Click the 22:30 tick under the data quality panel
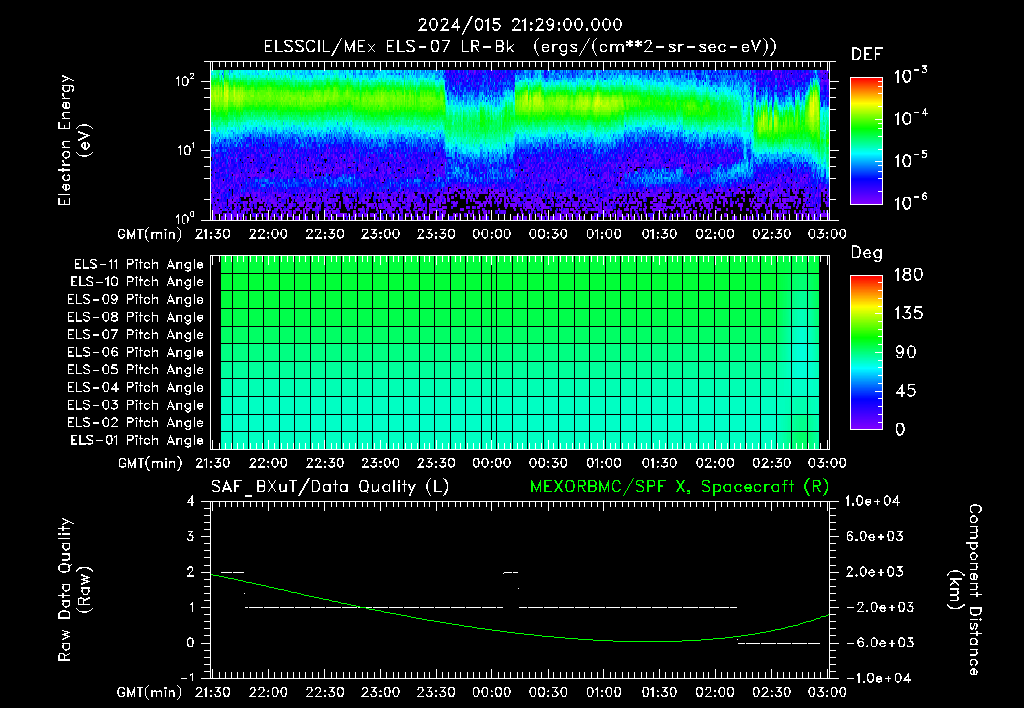 [x=325, y=692]
